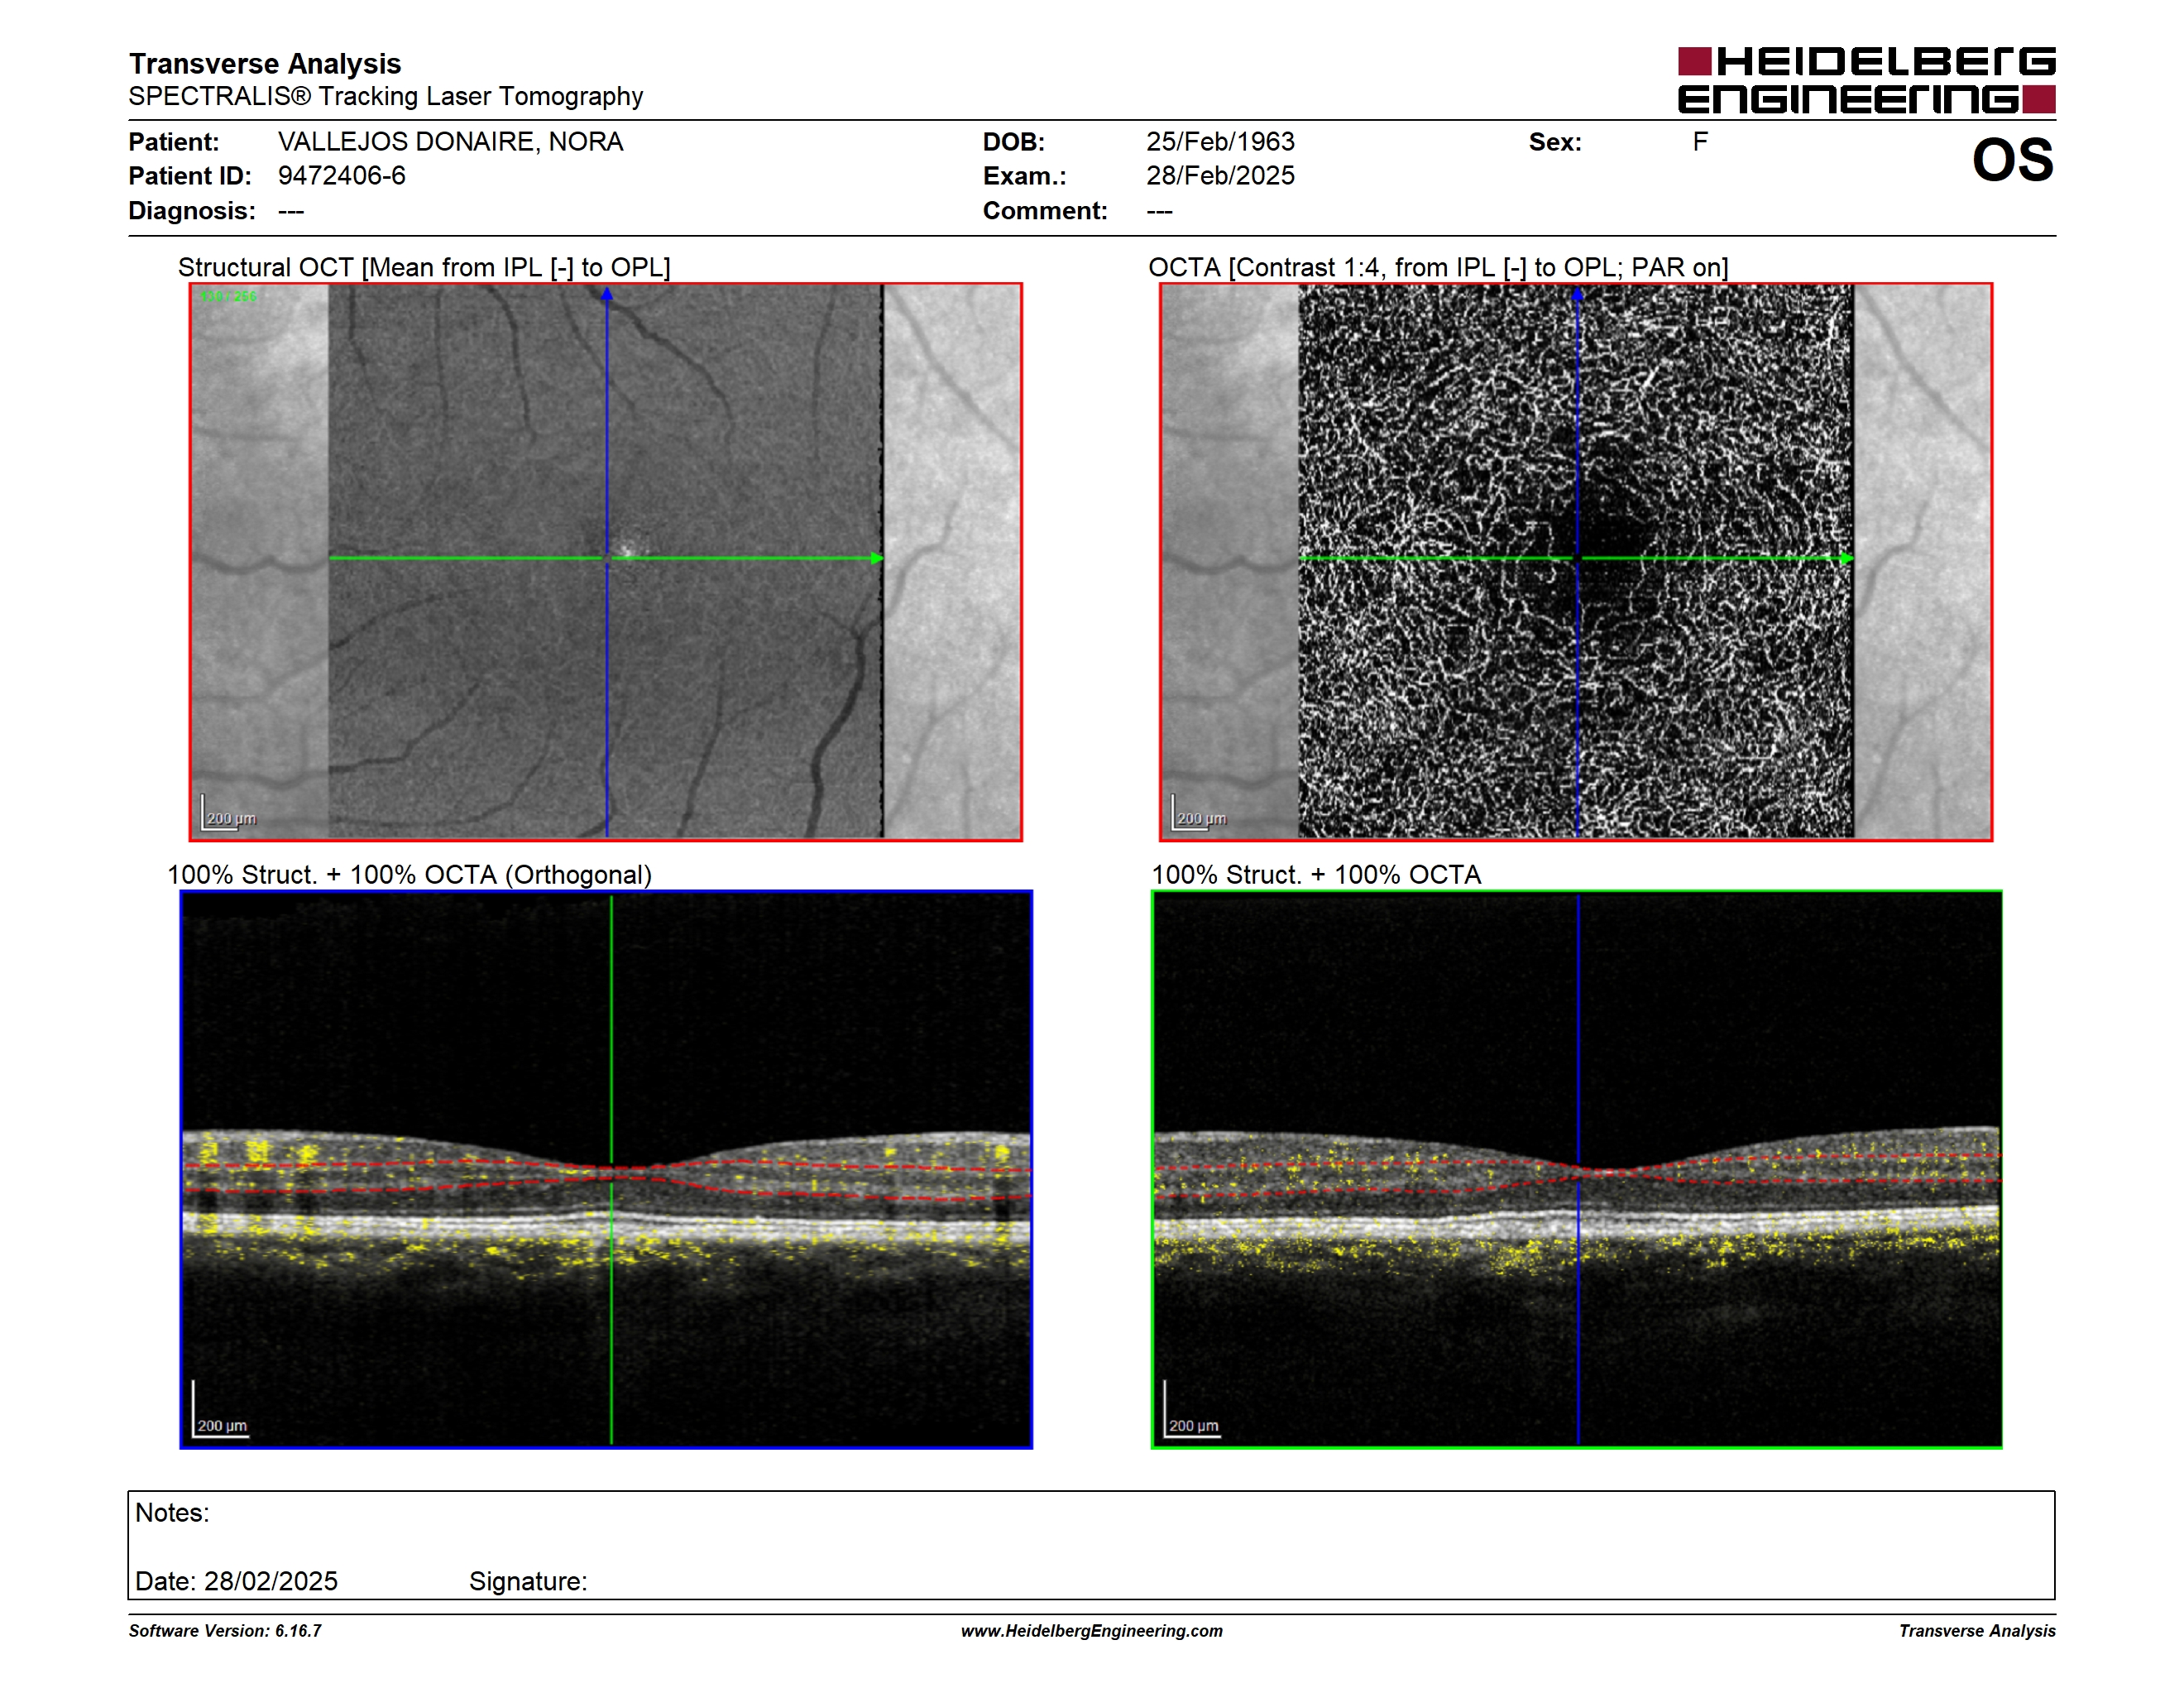Screen dimensions: 2184x1688
Task: Click the Heidelberg Engineering logo
Action: click(x=1866, y=80)
